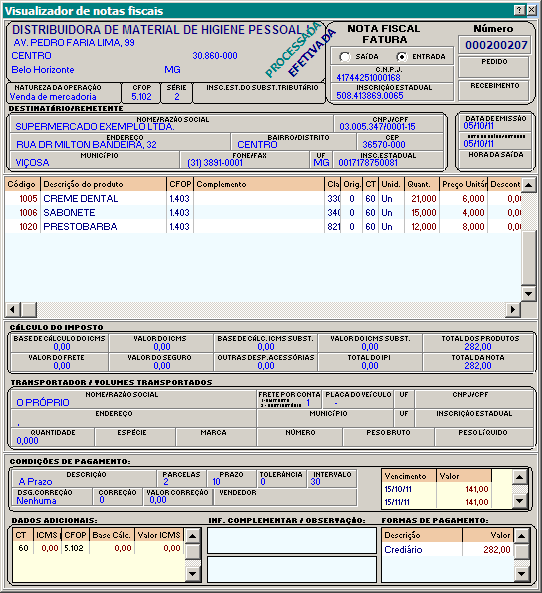
Task: Click product grid scroll right arrow
Action: (x=513, y=309)
